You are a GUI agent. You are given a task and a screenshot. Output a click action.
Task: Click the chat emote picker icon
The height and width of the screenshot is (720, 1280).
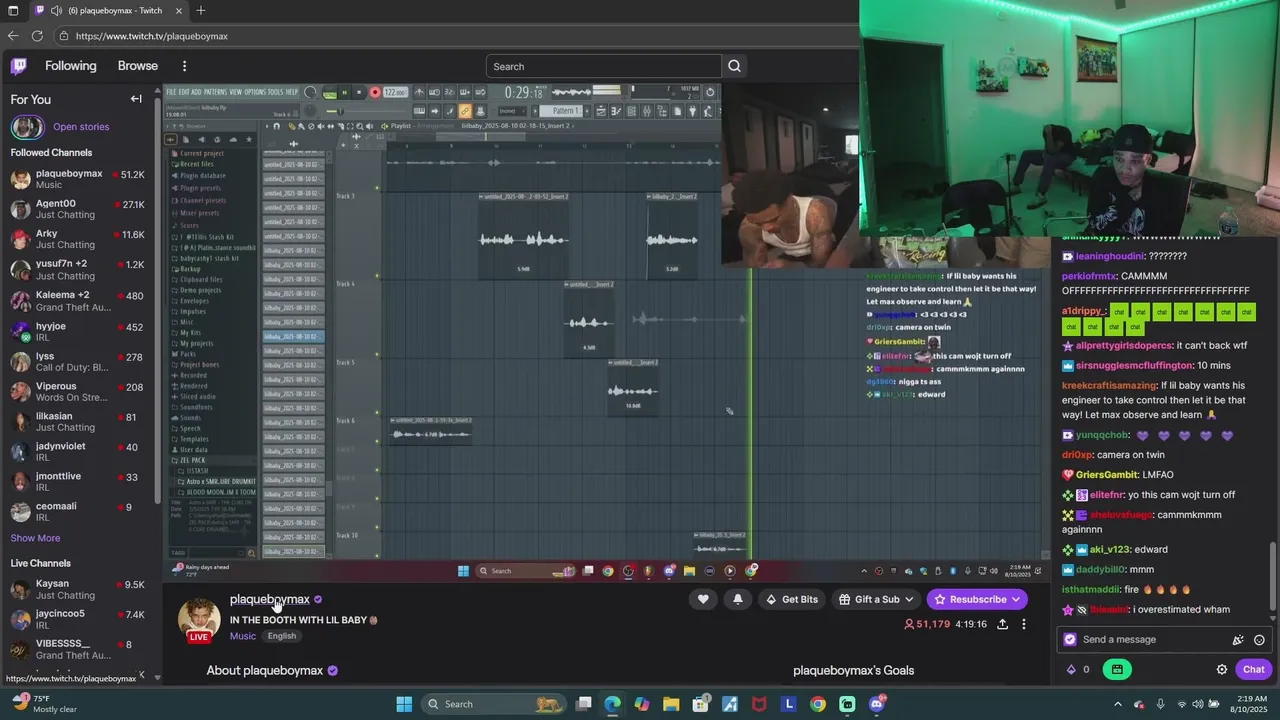click(x=1259, y=640)
